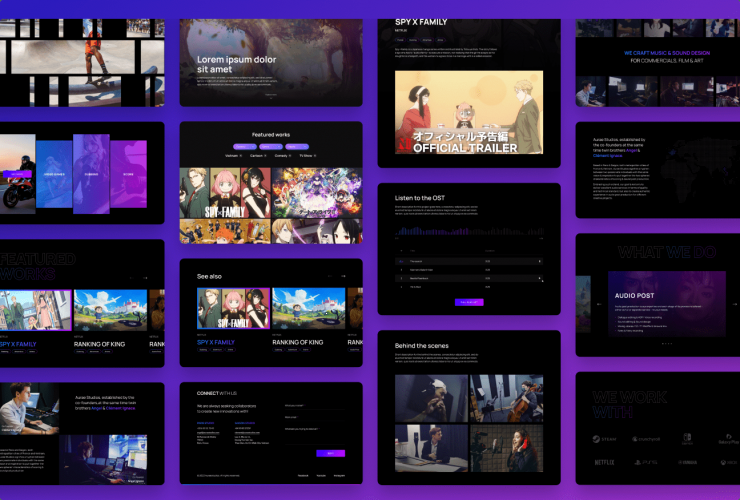The height and width of the screenshot is (500, 740).
Task: Click the Listen to the OST heading
Action: point(420,198)
